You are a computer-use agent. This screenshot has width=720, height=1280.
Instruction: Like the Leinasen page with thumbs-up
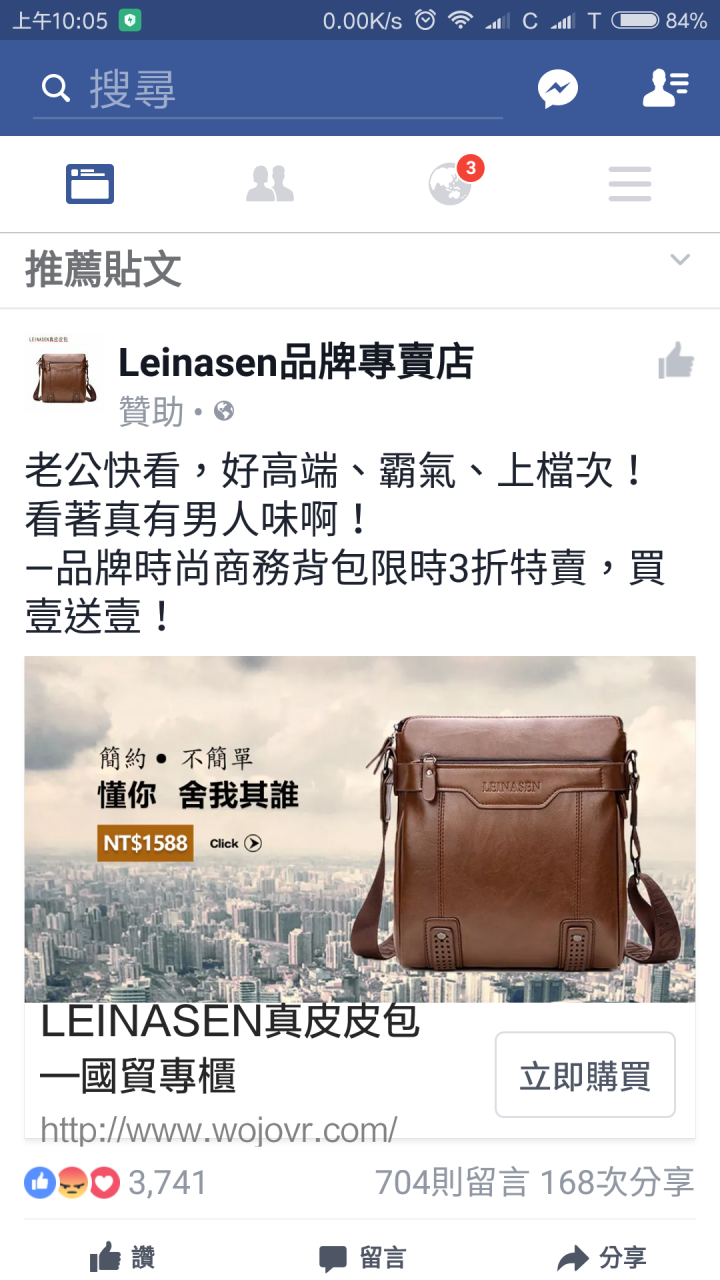click(676, 361)
